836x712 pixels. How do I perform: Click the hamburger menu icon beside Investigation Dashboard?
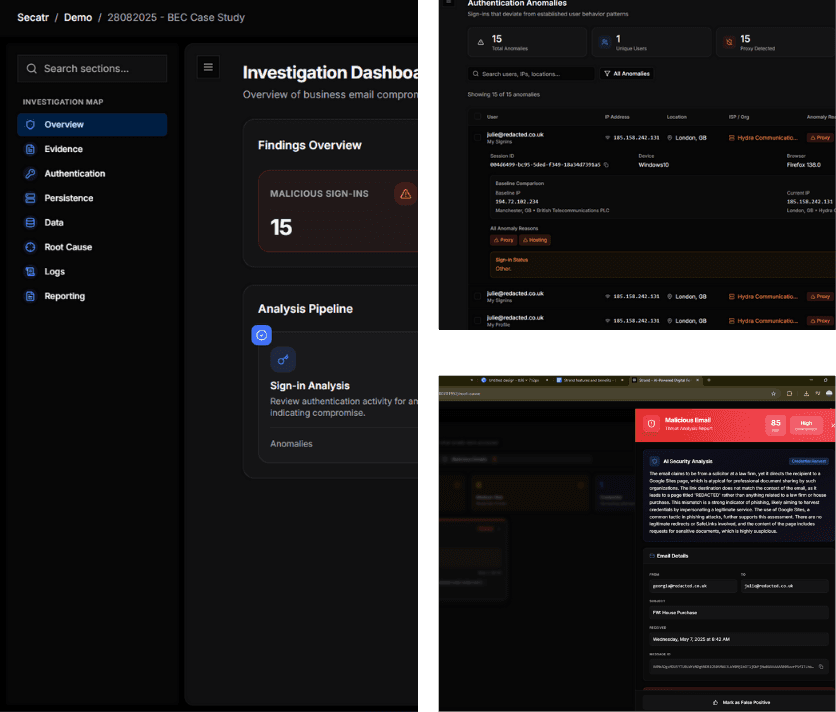208,67
